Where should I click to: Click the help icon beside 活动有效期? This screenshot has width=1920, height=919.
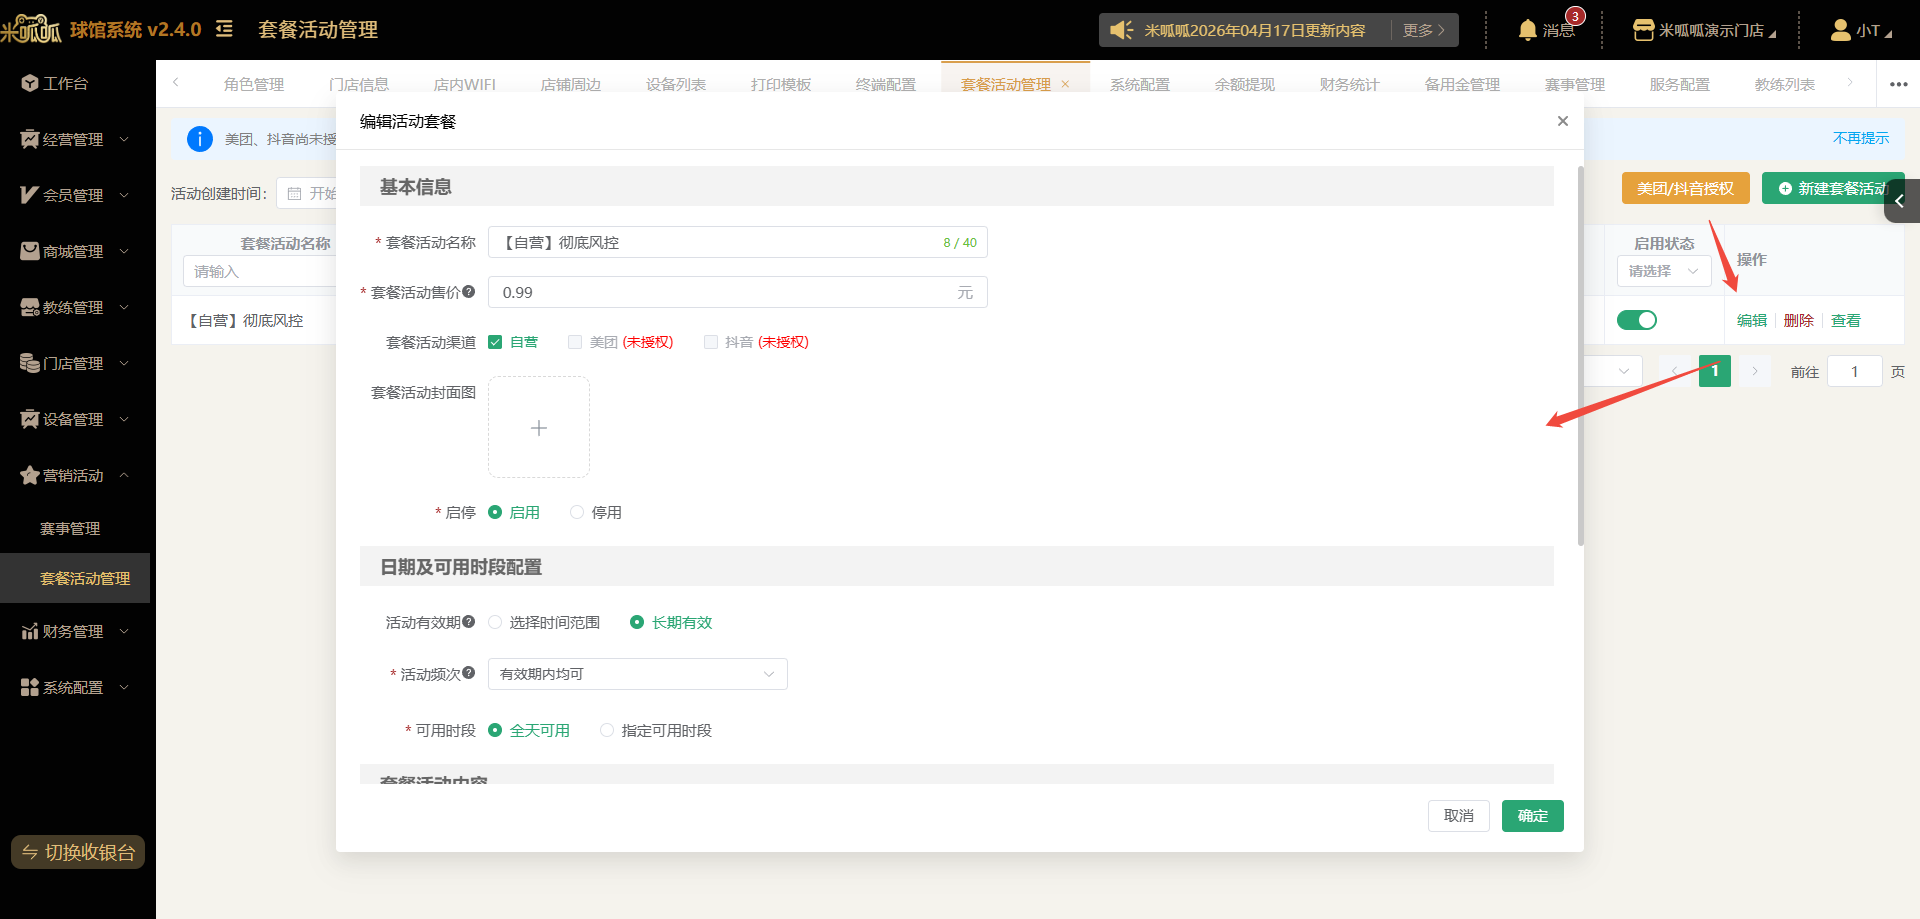click(469, 622)
